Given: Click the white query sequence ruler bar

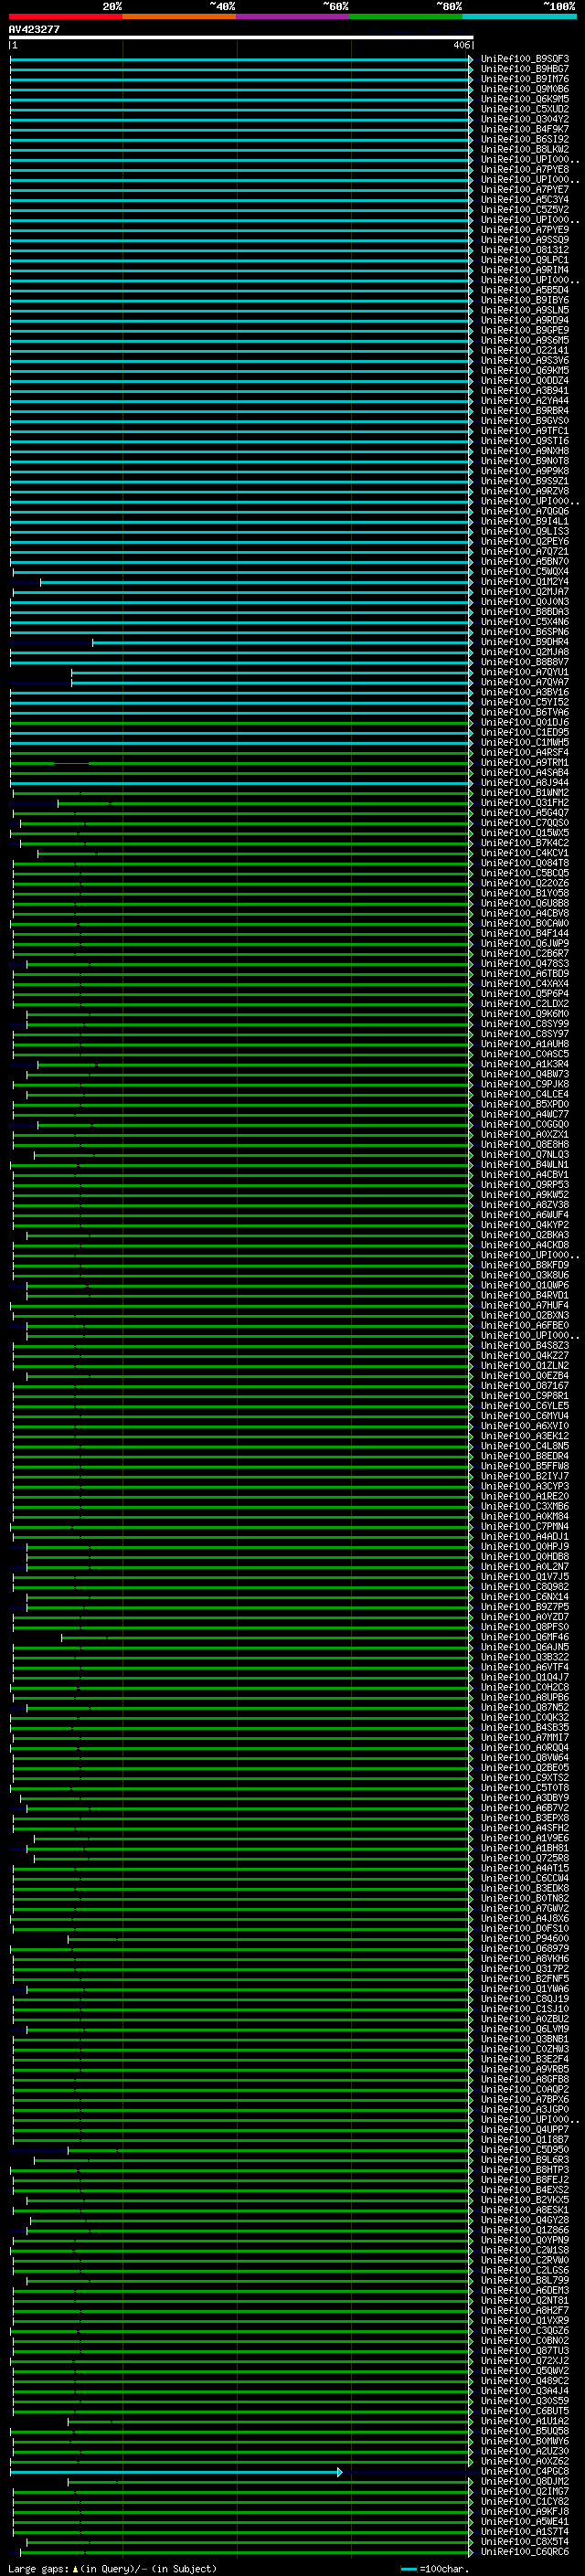Looking at the screenshot, I should click(241, 37).
